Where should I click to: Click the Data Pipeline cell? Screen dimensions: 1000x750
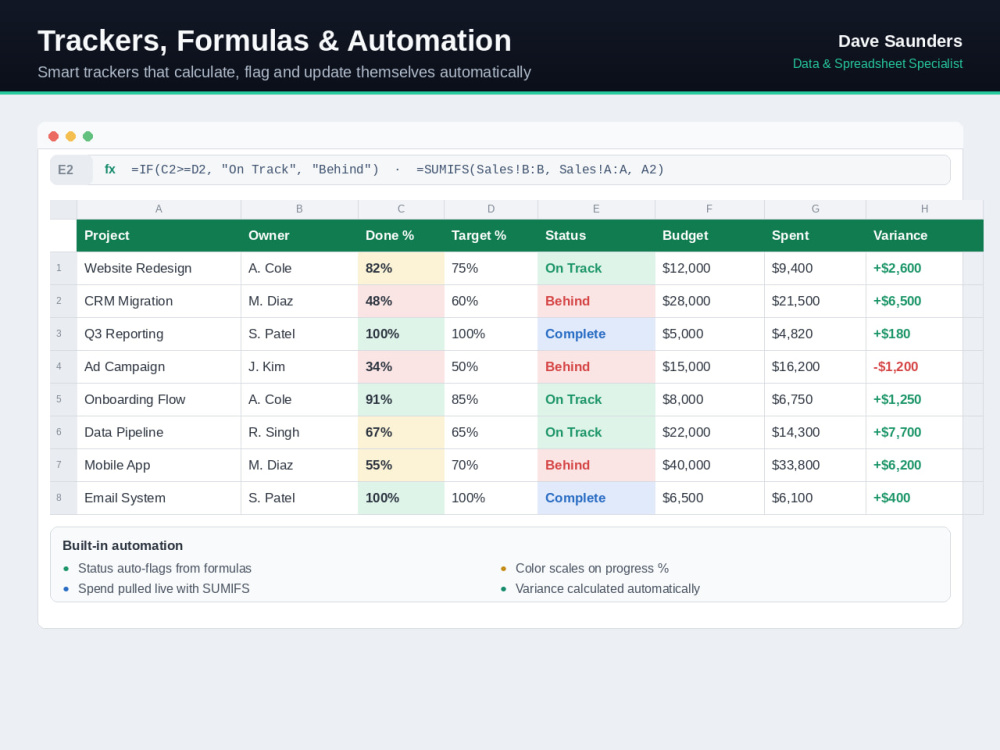pos(159,432)
